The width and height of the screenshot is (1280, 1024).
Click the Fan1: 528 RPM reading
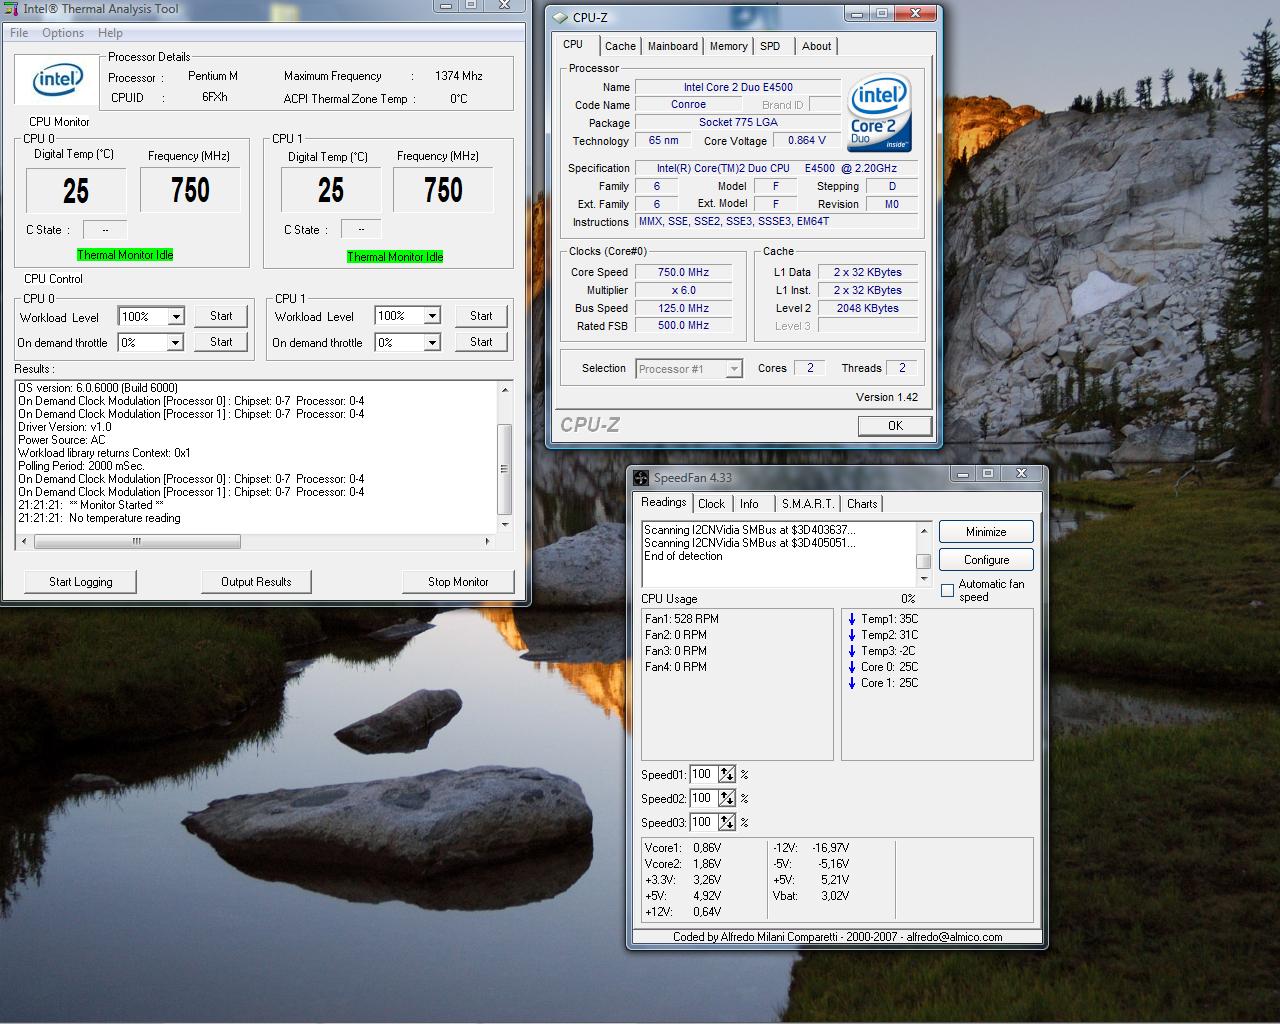pyautogui.click(x=681, y=619)
